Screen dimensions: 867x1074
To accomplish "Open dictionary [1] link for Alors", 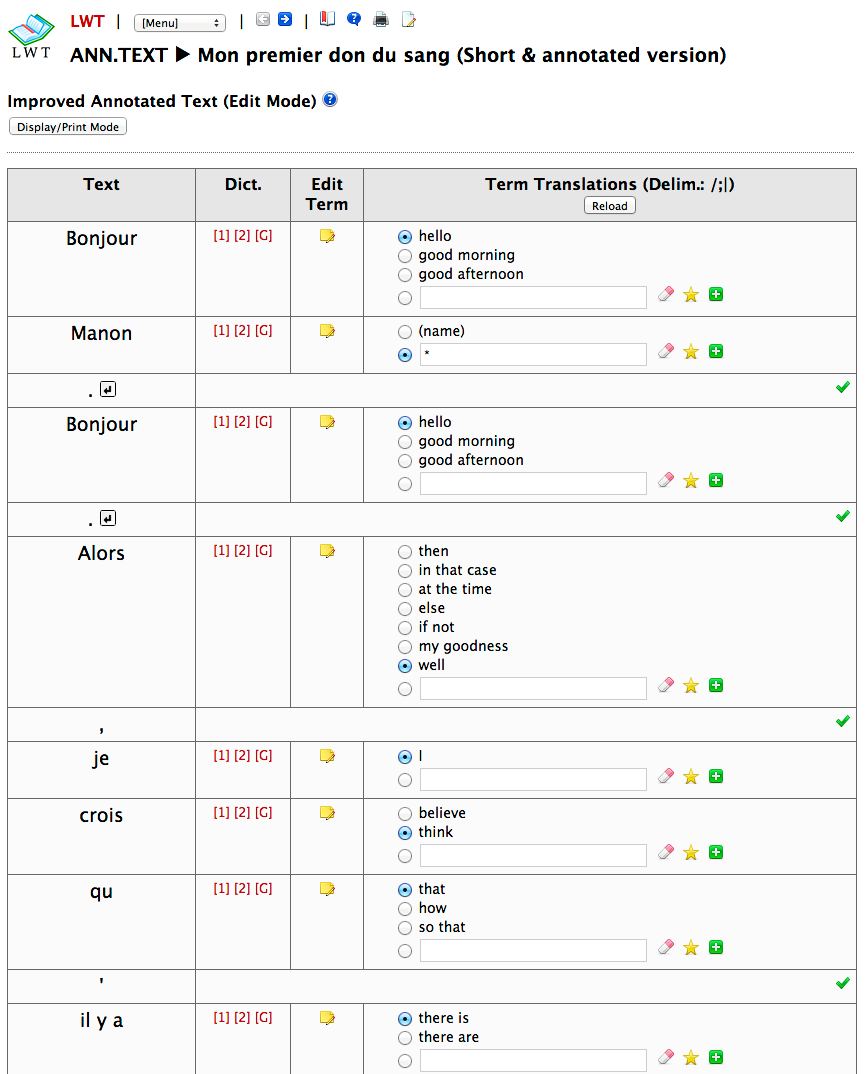I will click(221, 551).
